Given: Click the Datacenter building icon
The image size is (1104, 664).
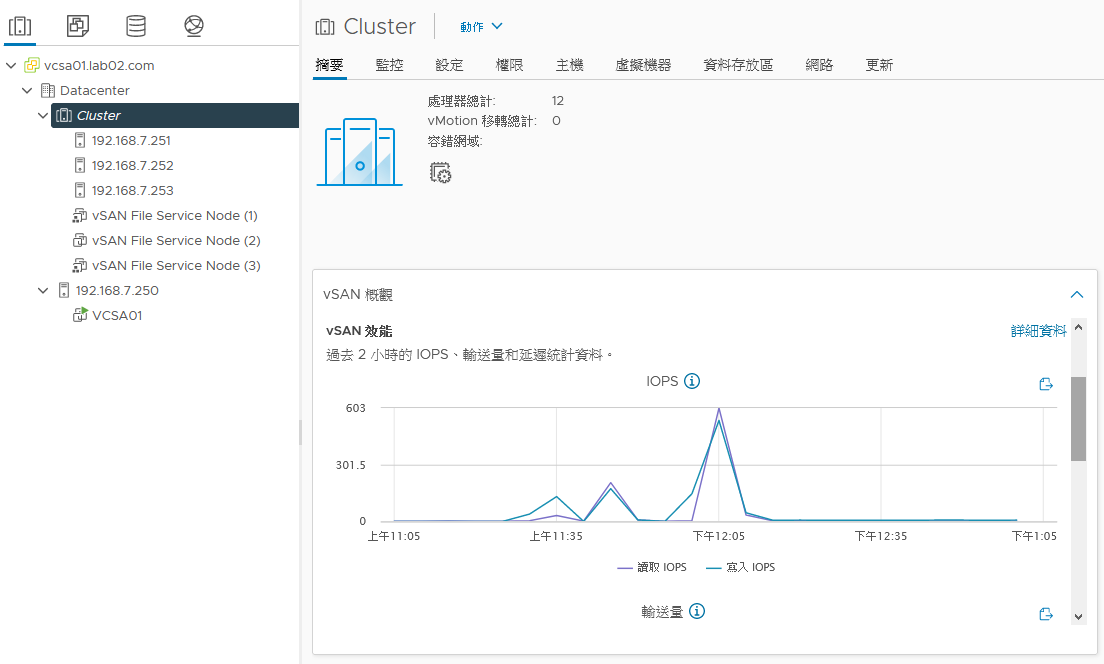Looking at the screenshot, I should pyautogui.click(x=48, y=90).
